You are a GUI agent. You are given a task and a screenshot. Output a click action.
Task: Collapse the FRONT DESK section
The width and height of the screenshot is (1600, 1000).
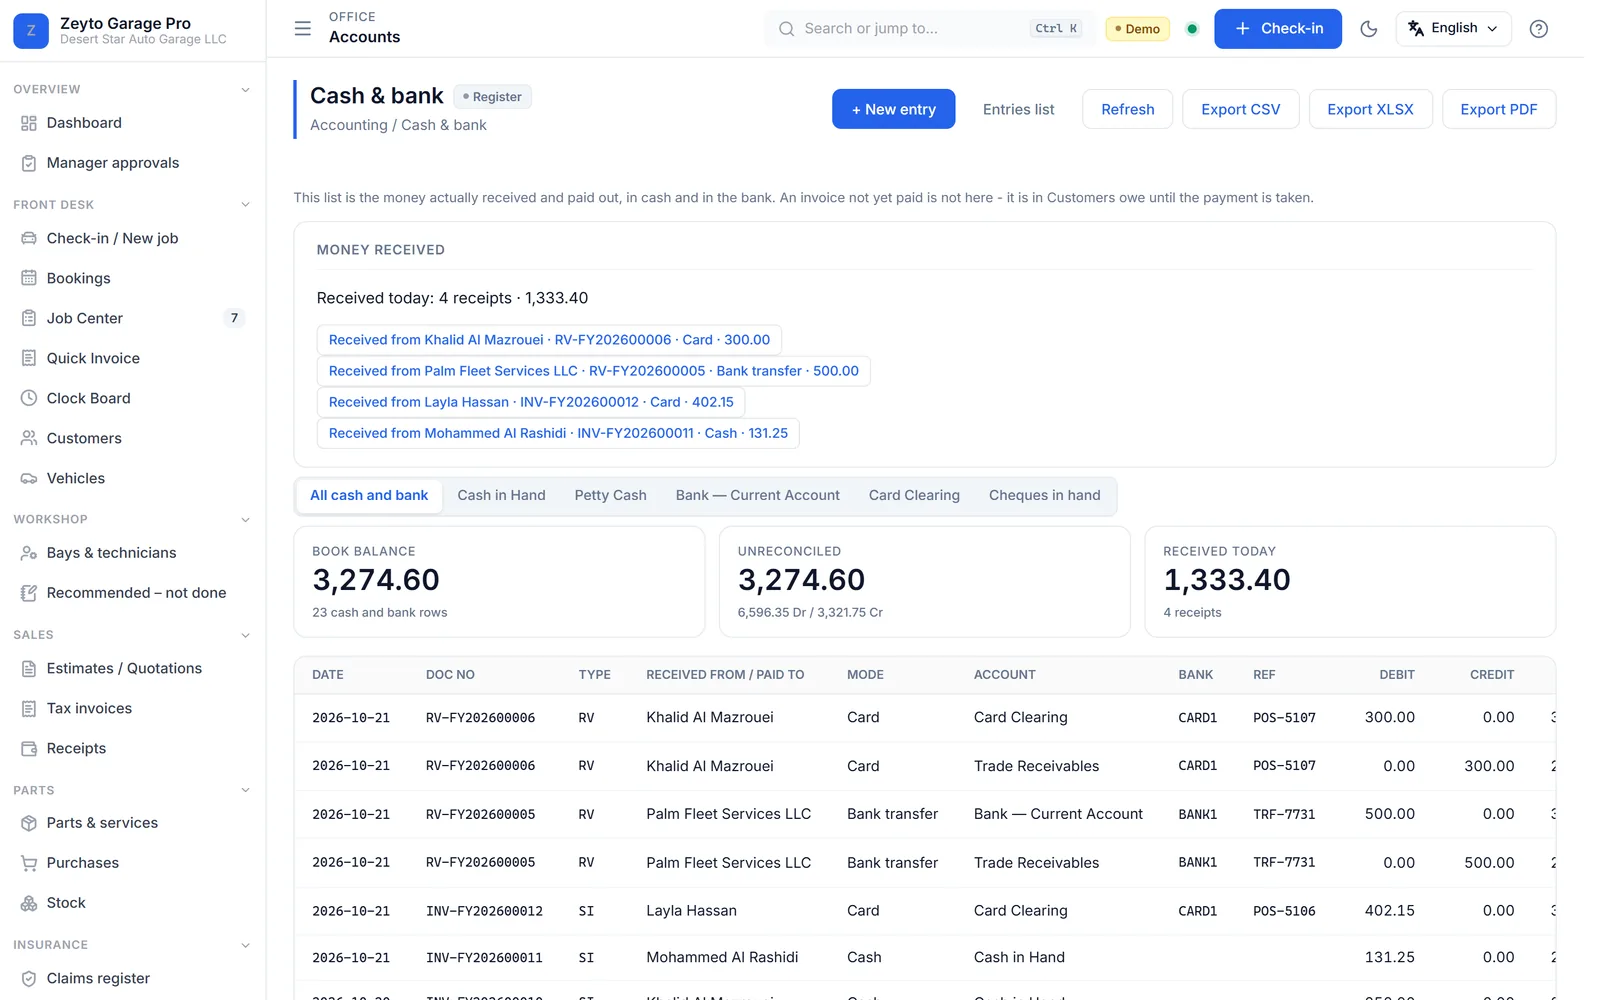tap(245, 205)
